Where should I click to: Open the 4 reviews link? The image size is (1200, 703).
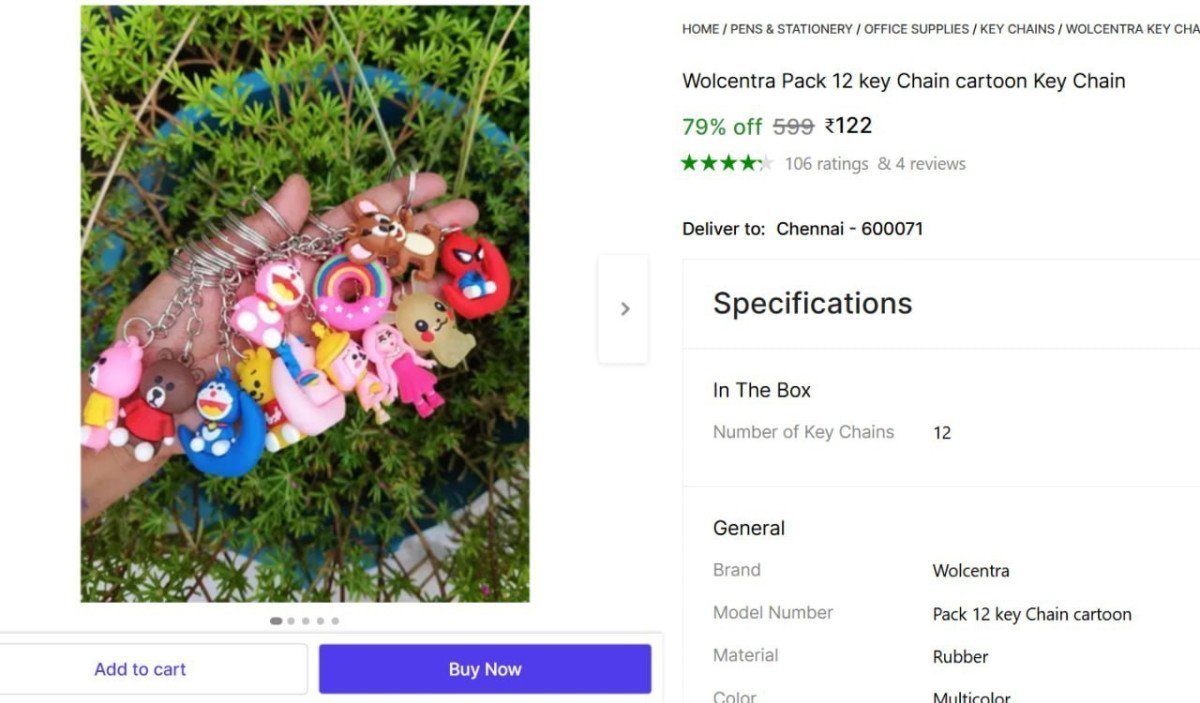click(922, 164)
